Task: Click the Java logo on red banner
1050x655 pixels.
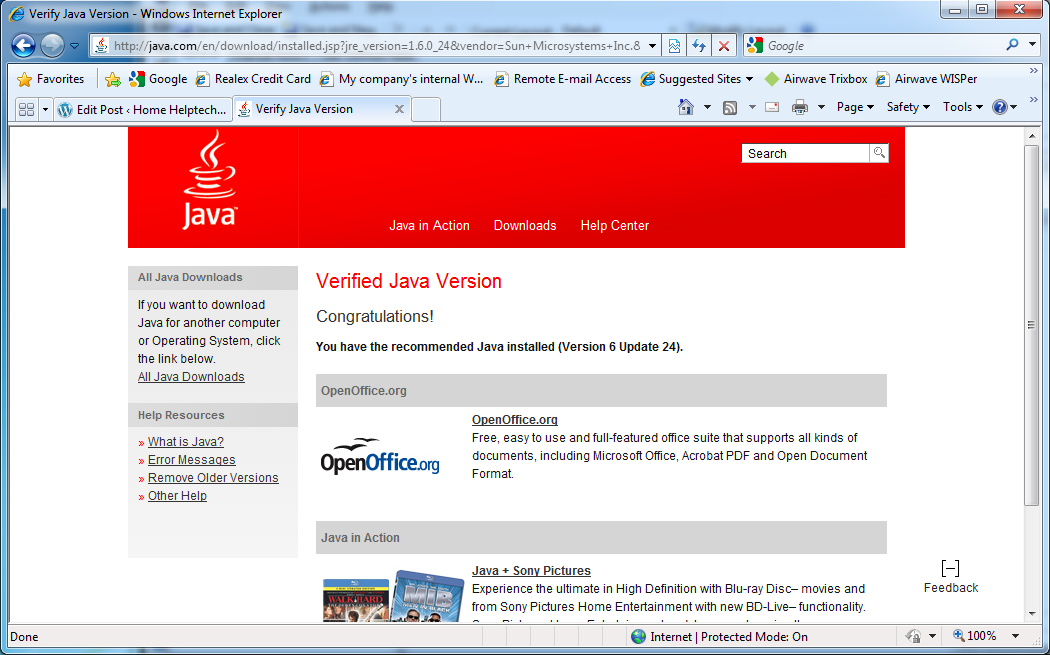Action: coord(210,180)
